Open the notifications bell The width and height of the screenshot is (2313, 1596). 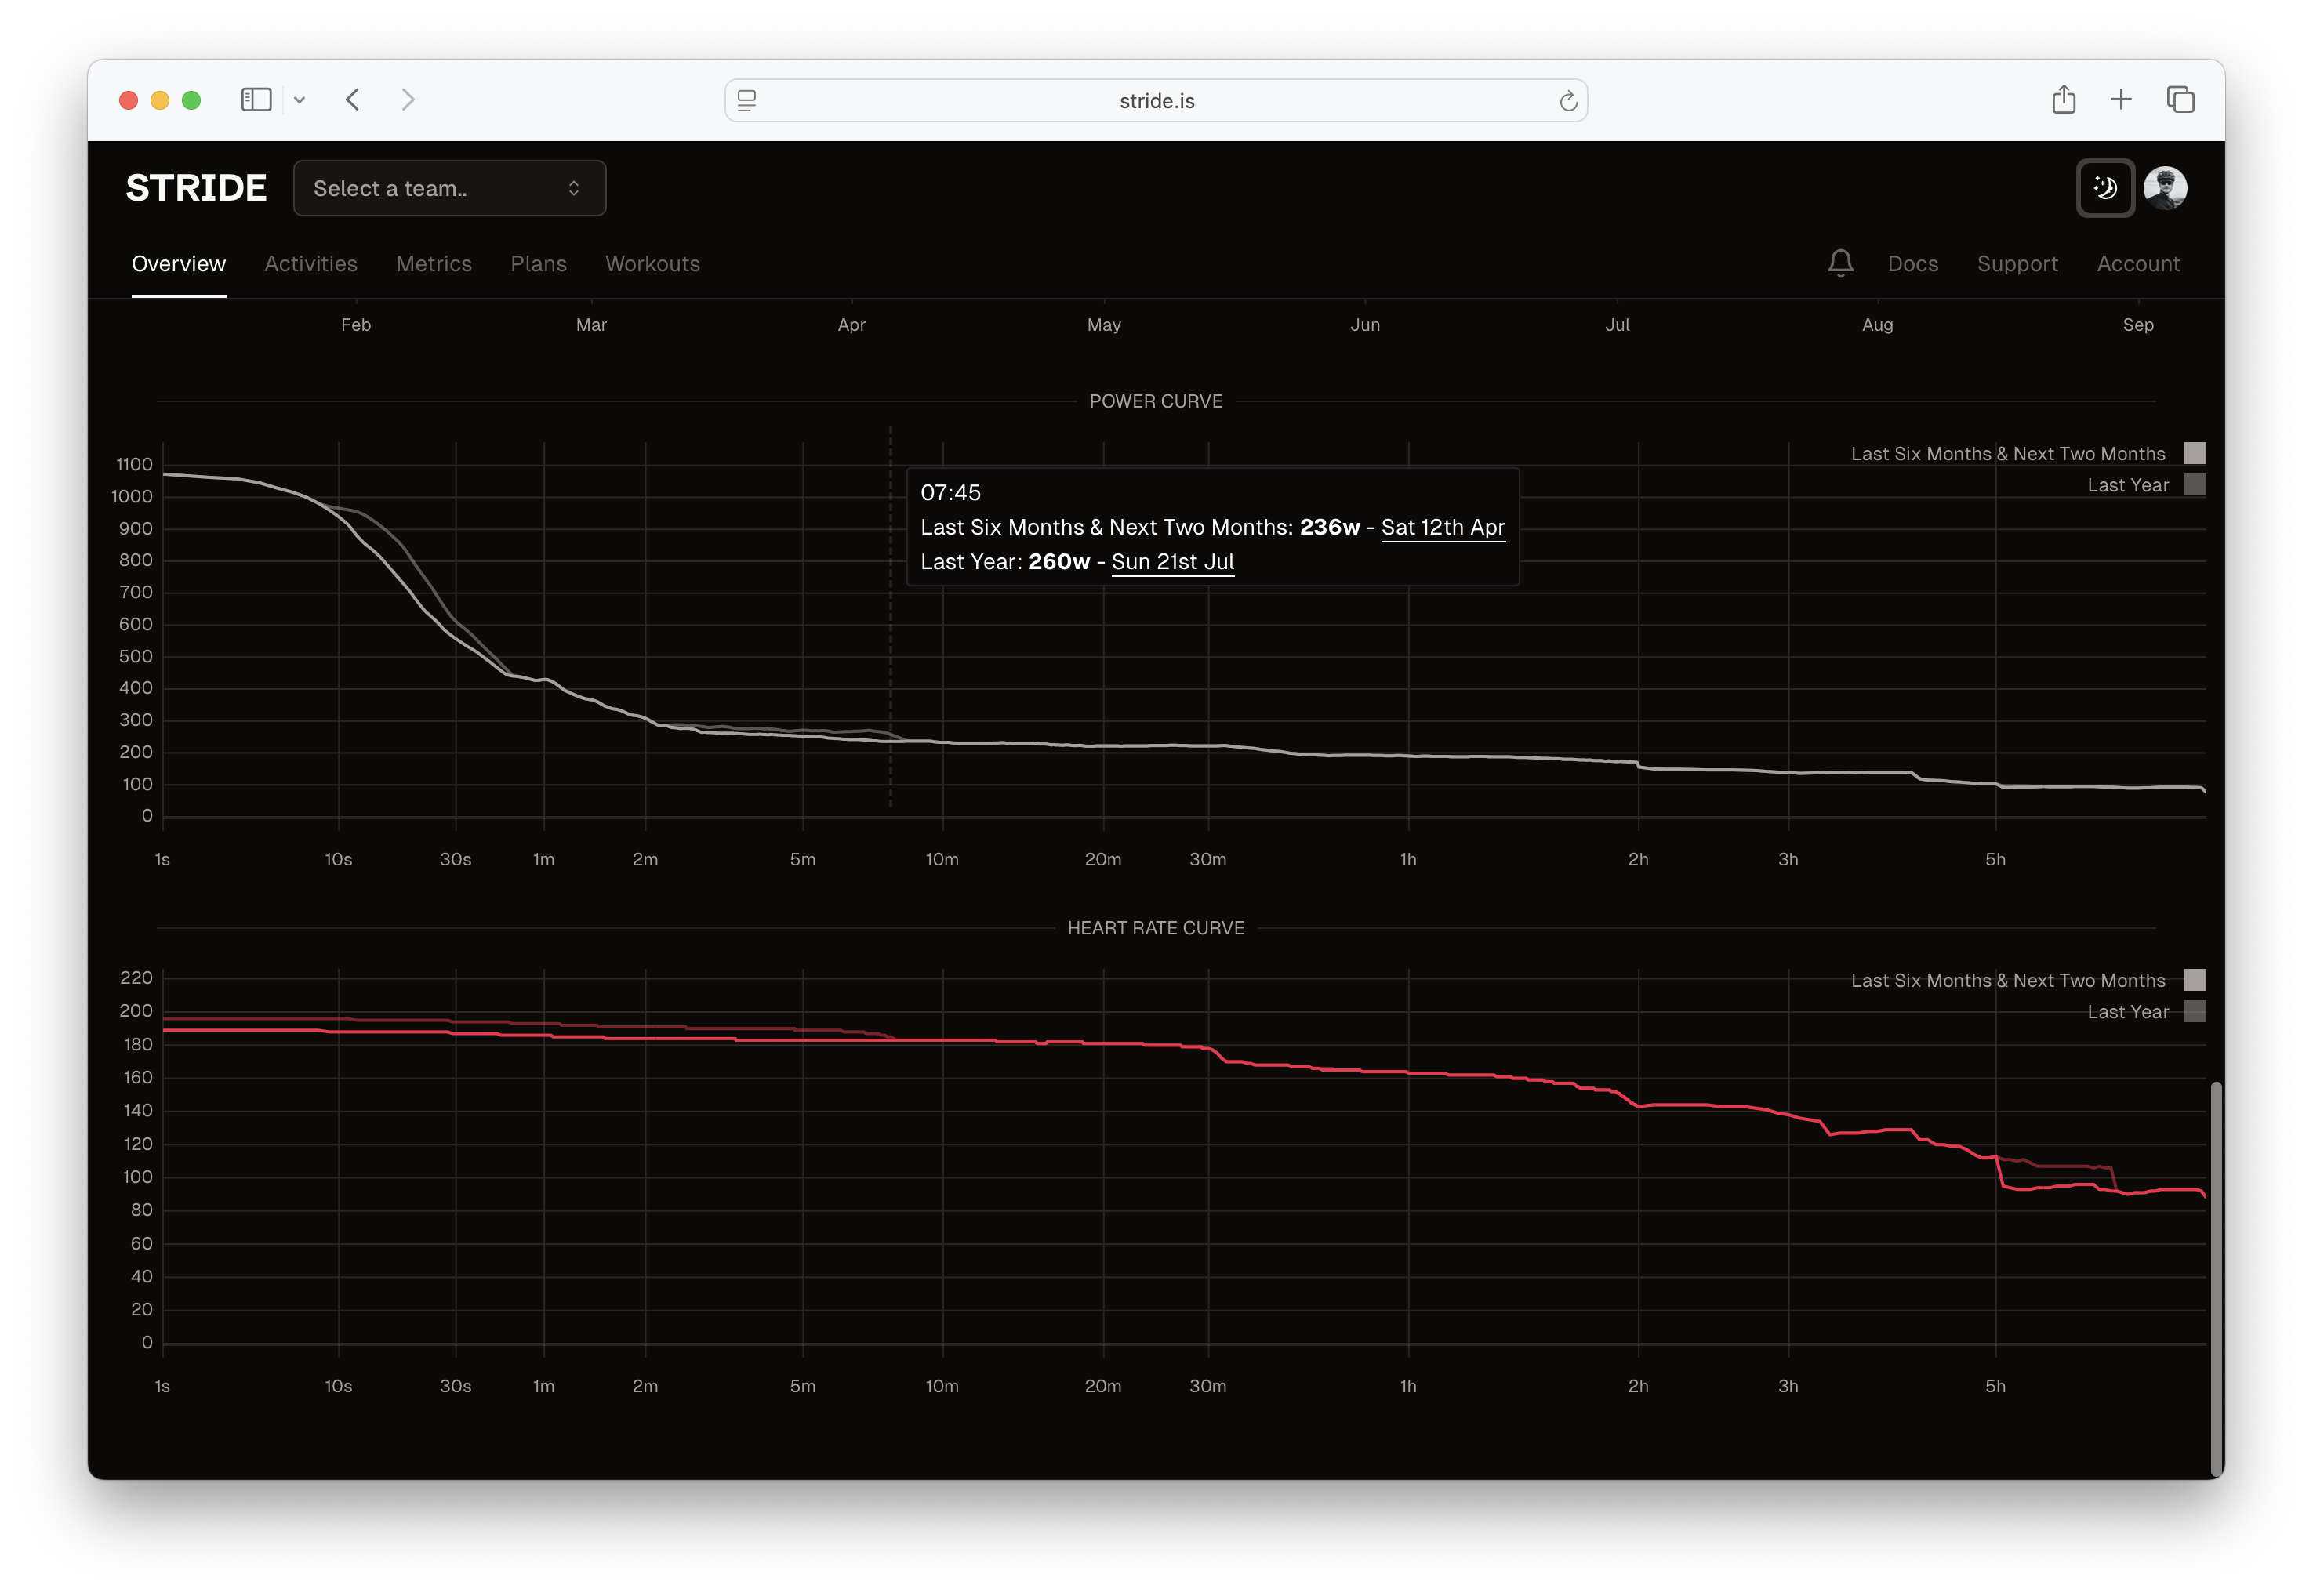pyautogui.click(x=1840, y=263)
